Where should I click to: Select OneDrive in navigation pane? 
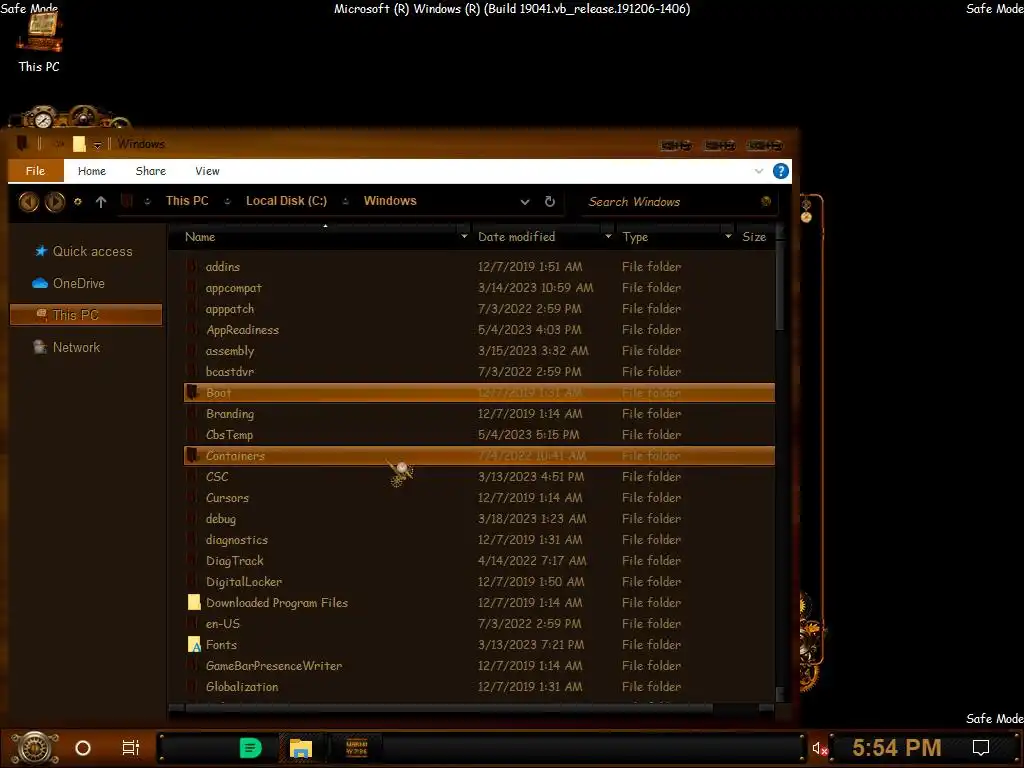(86, 283)
